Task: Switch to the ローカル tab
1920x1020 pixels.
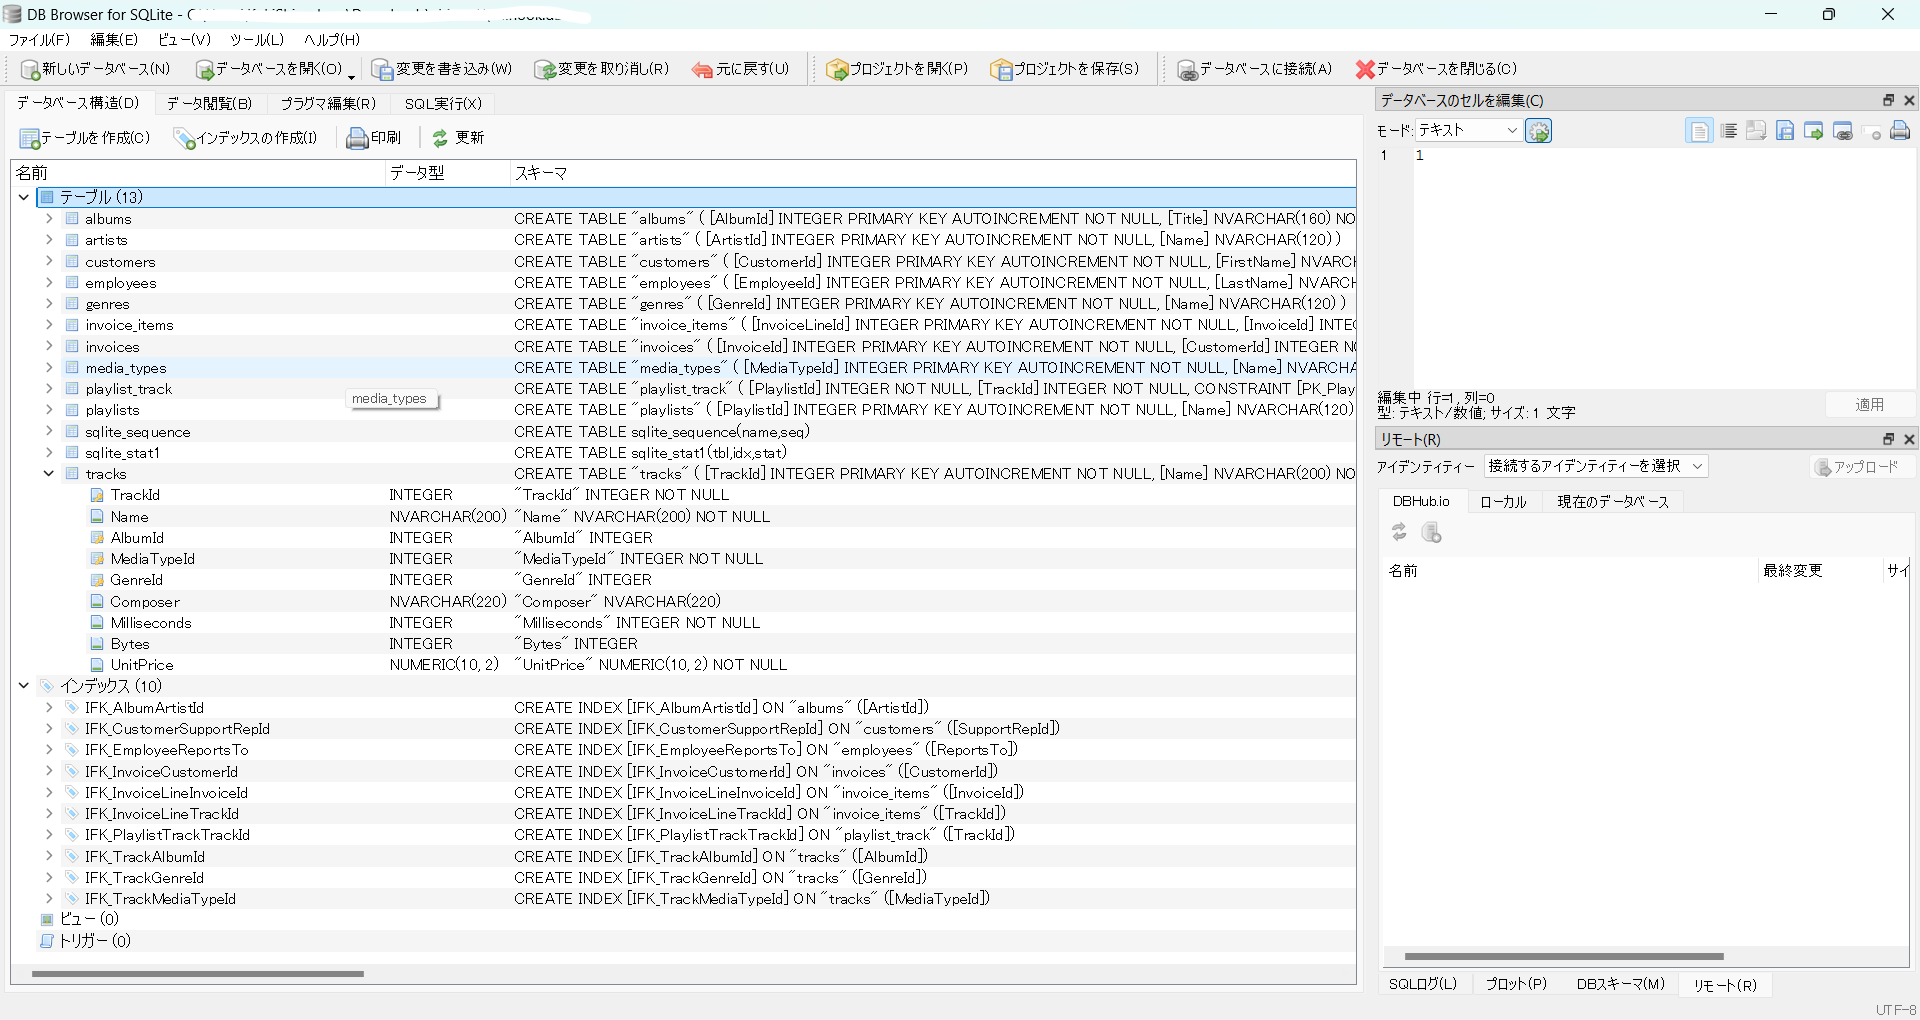Action: 1504,502
